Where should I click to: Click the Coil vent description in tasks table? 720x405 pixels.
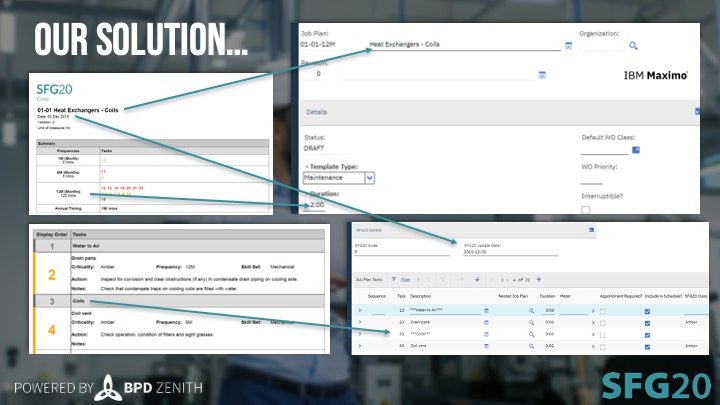[418, 346]
